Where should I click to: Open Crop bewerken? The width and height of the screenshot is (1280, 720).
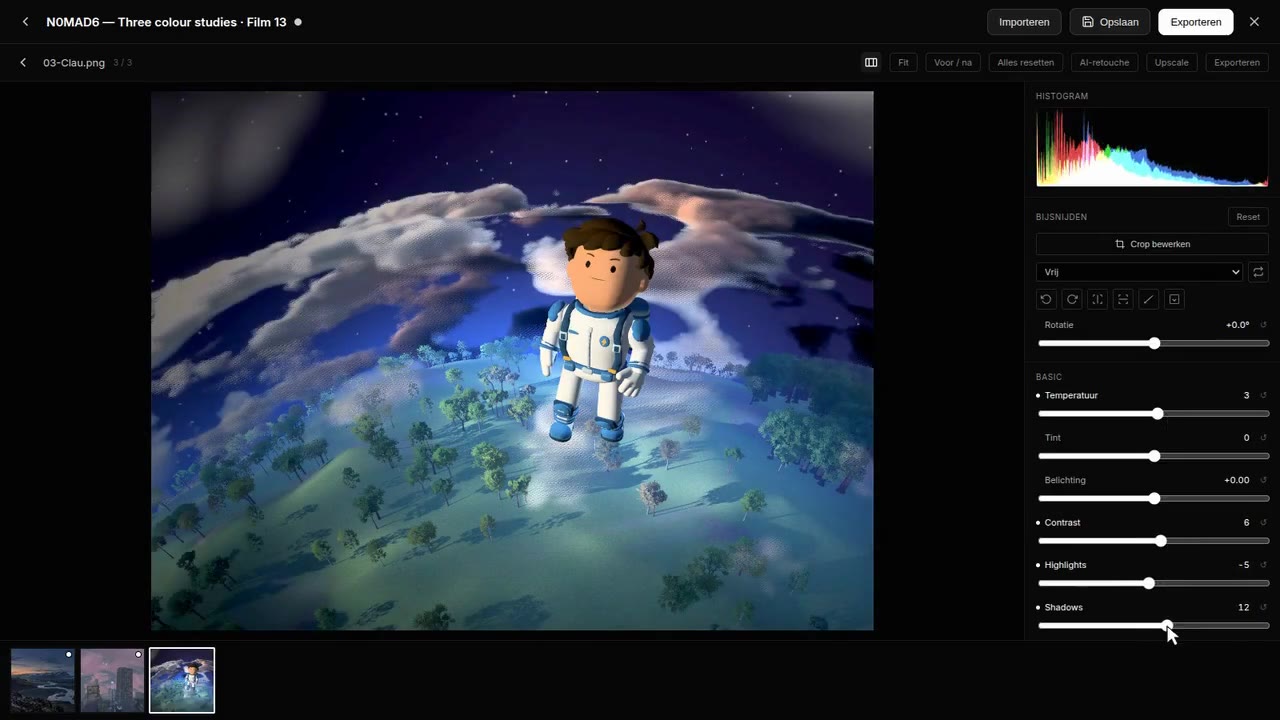tap(1152, 244)
